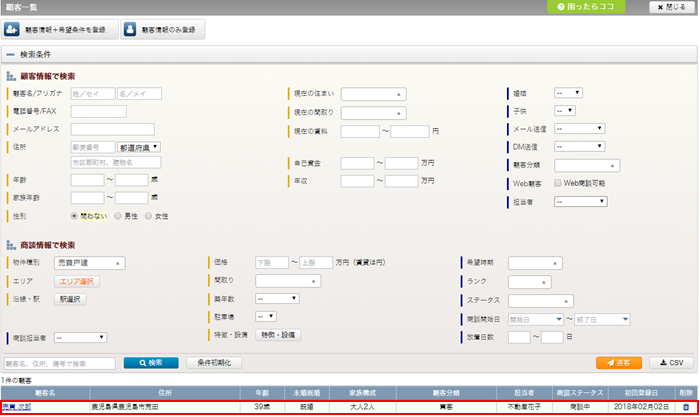
Task: Click the 顧客情報のみ登録 button
Action: (163, 29)
